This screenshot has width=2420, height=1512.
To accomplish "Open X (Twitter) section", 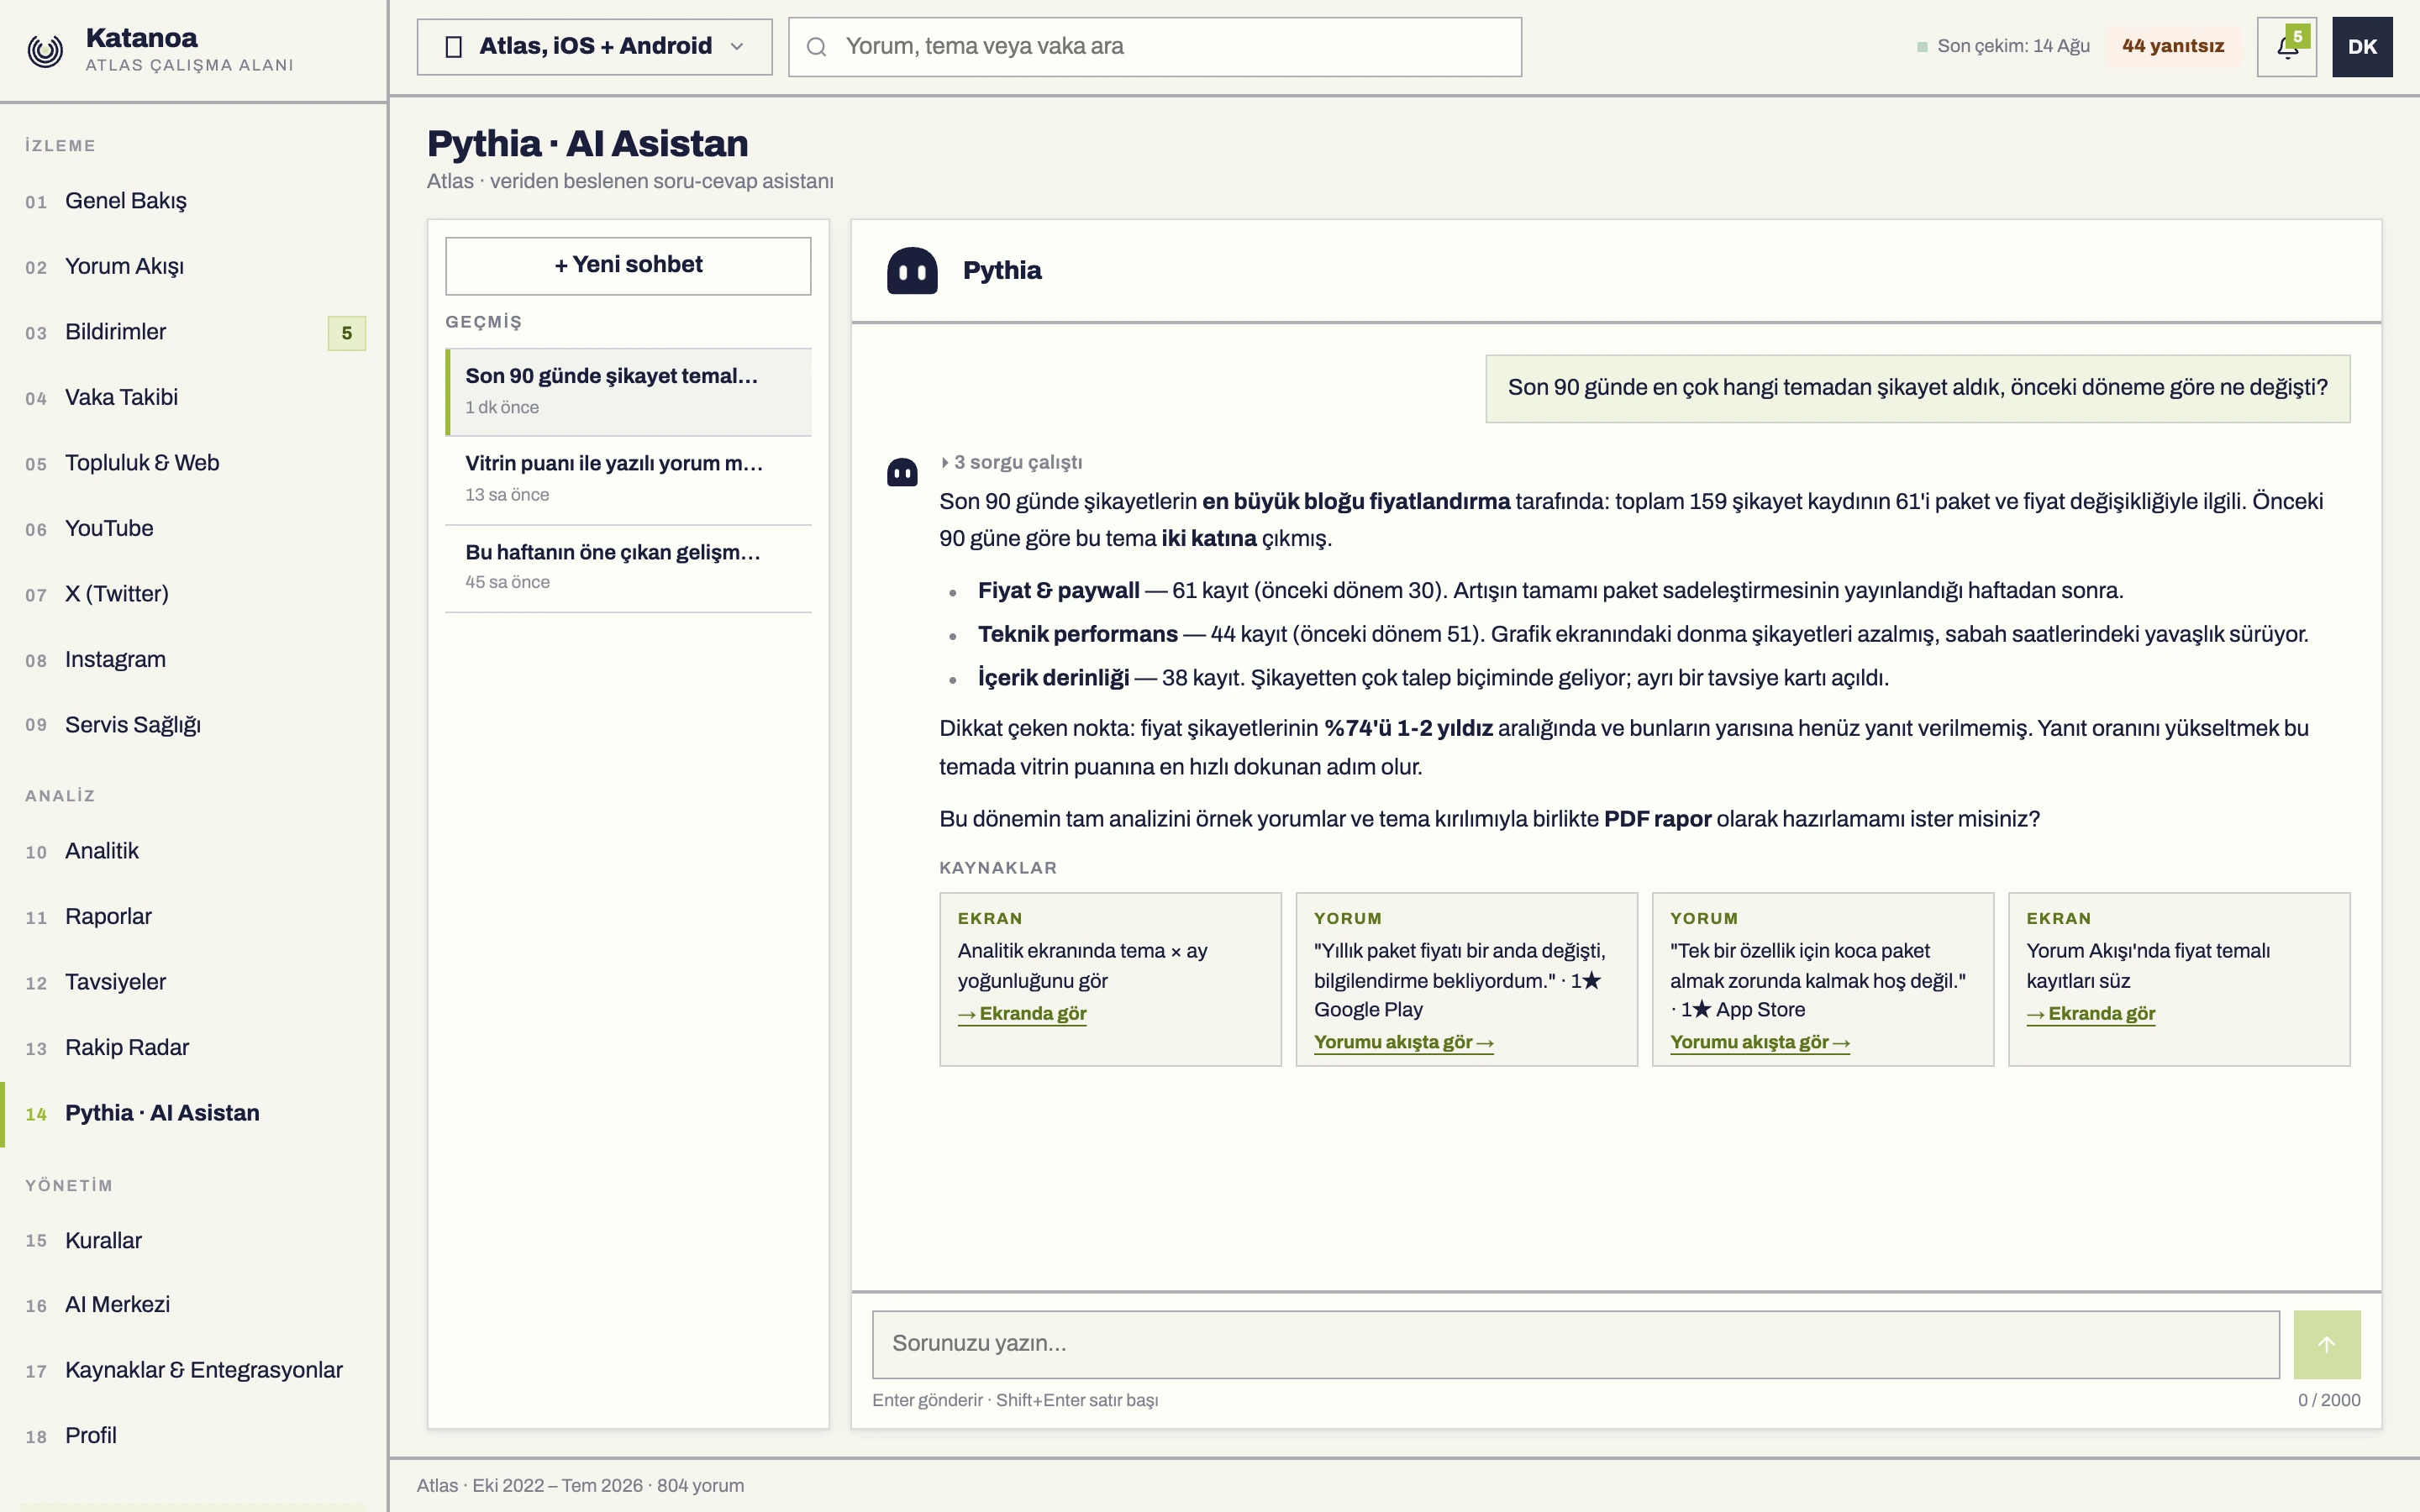I will pos(194,594).
